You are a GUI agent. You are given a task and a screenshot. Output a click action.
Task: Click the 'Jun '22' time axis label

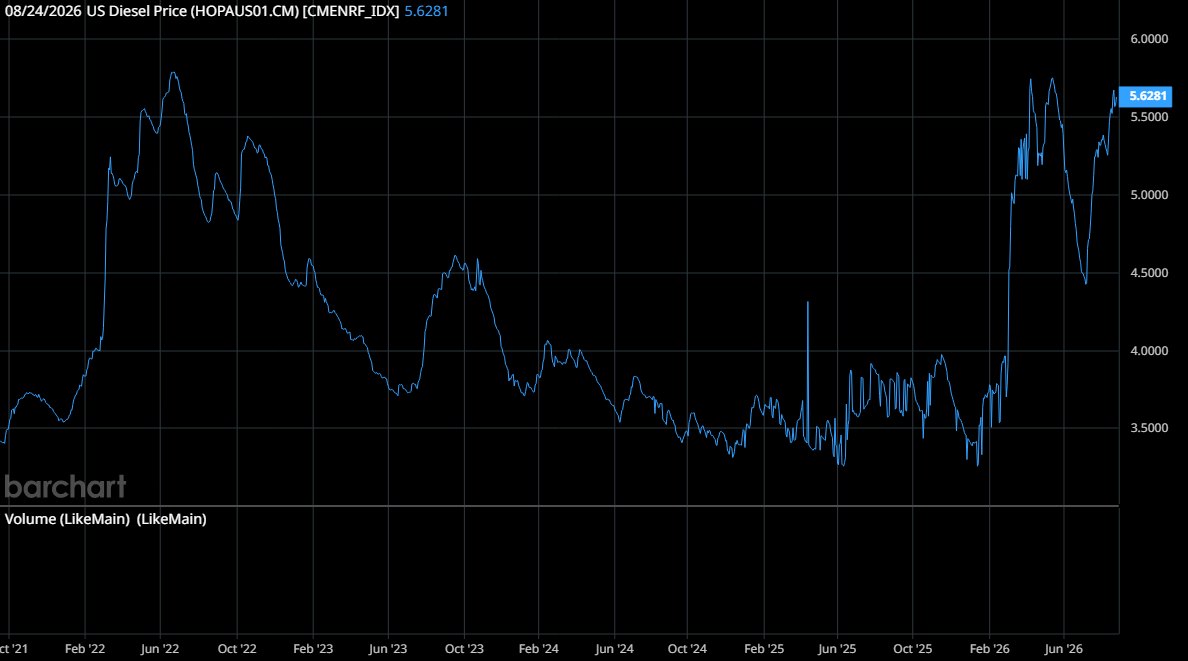pos(160,649)
